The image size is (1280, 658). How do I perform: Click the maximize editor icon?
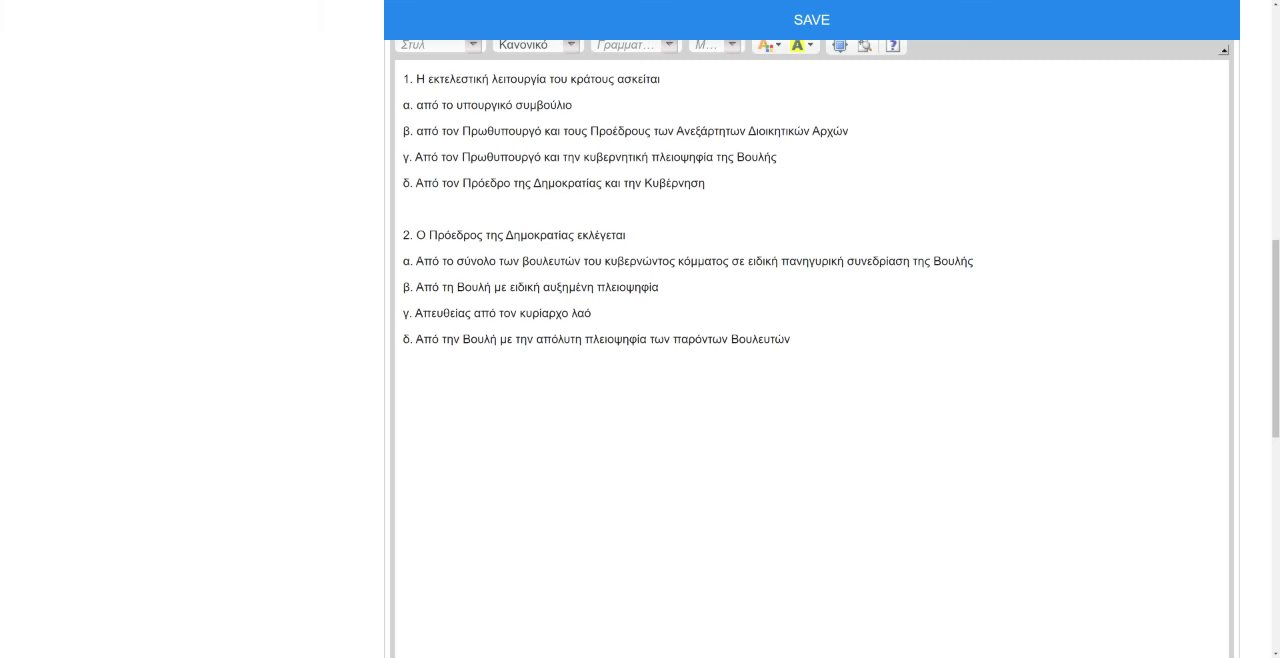(840, 45)
